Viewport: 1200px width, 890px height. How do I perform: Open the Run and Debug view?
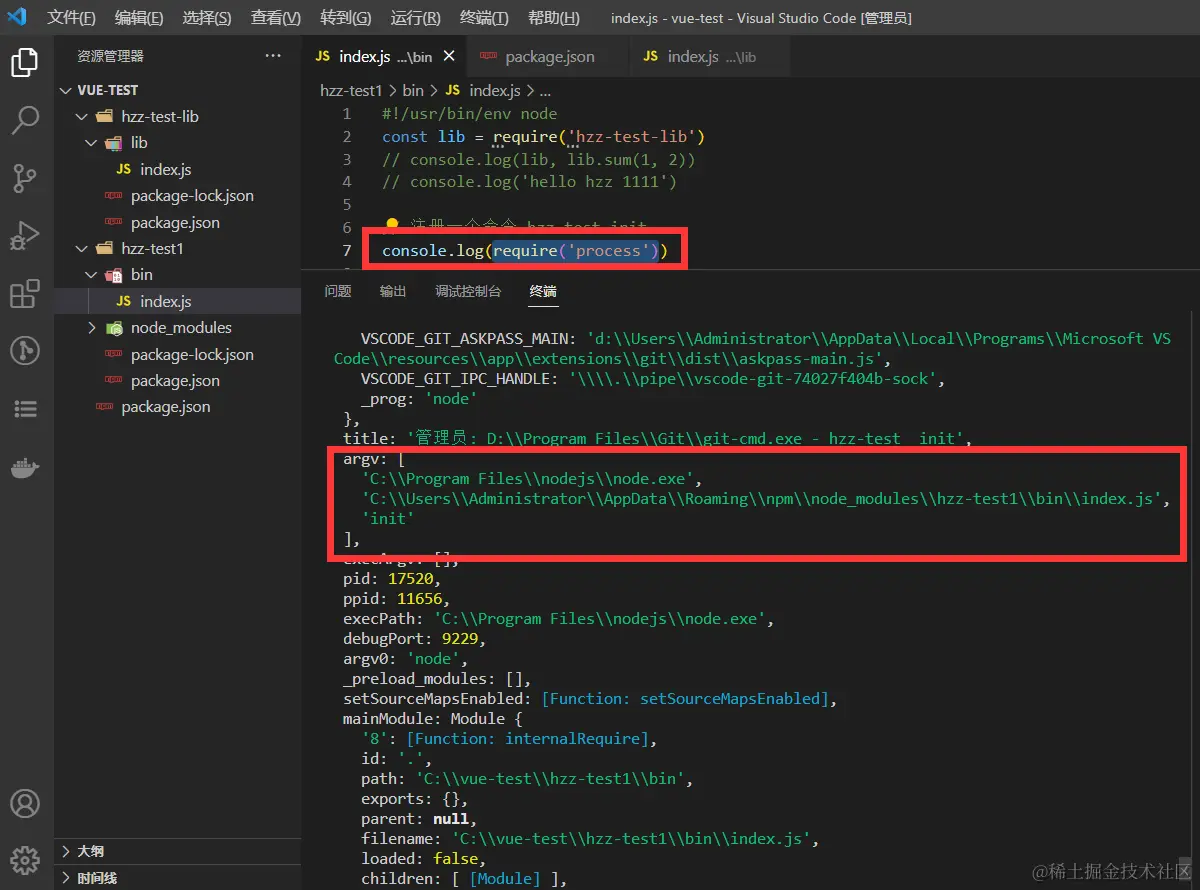[24, 237]
